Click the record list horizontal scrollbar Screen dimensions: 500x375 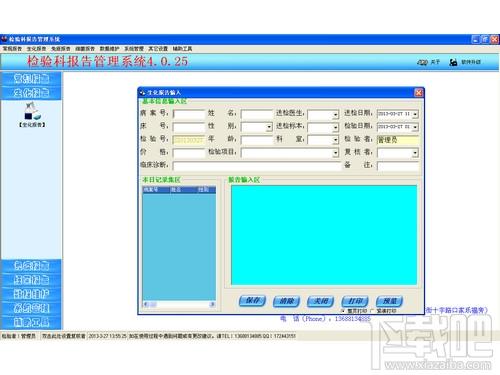[179, 304]
